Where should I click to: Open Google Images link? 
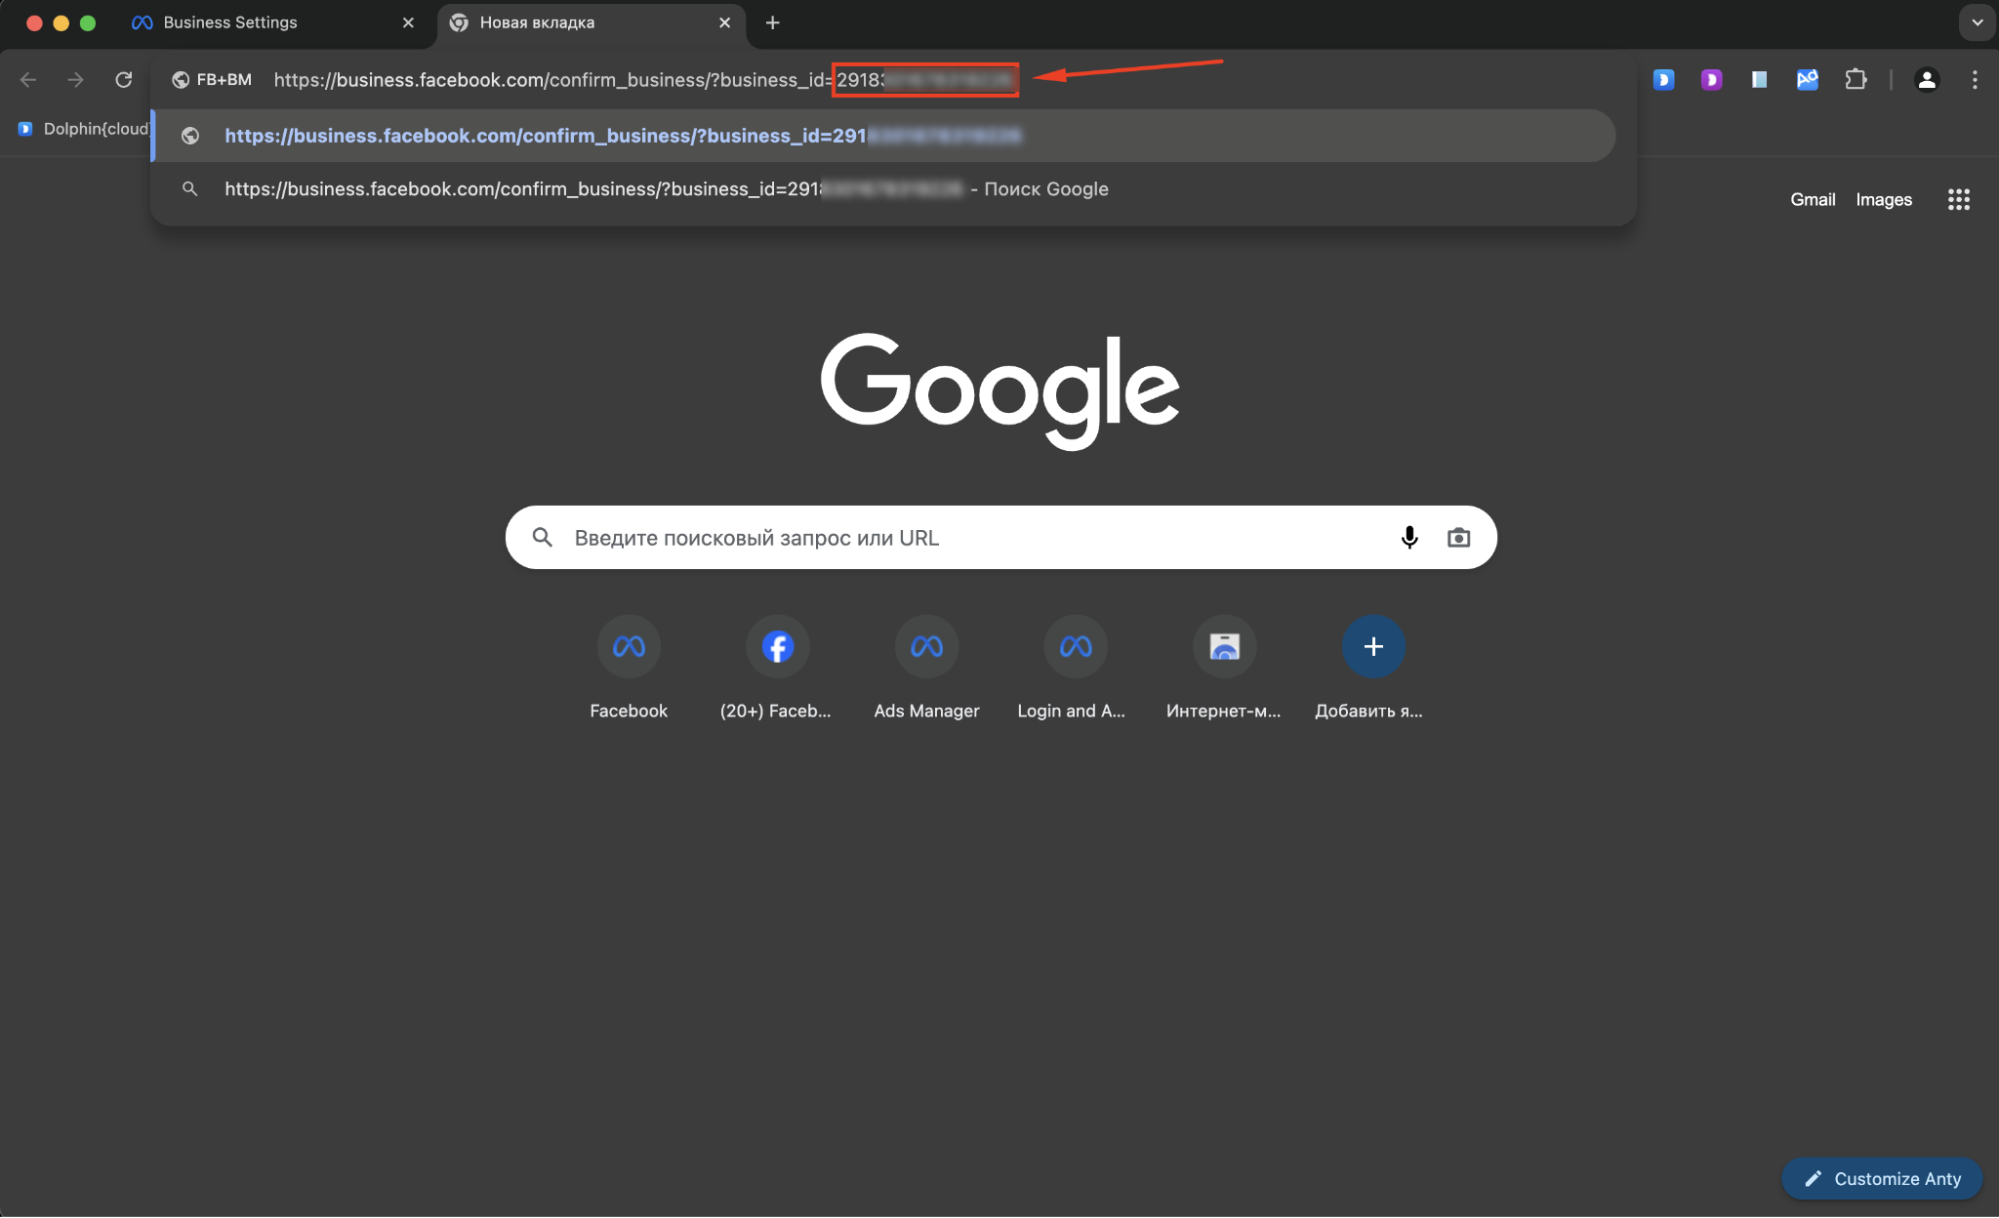tap(1884, 200)
